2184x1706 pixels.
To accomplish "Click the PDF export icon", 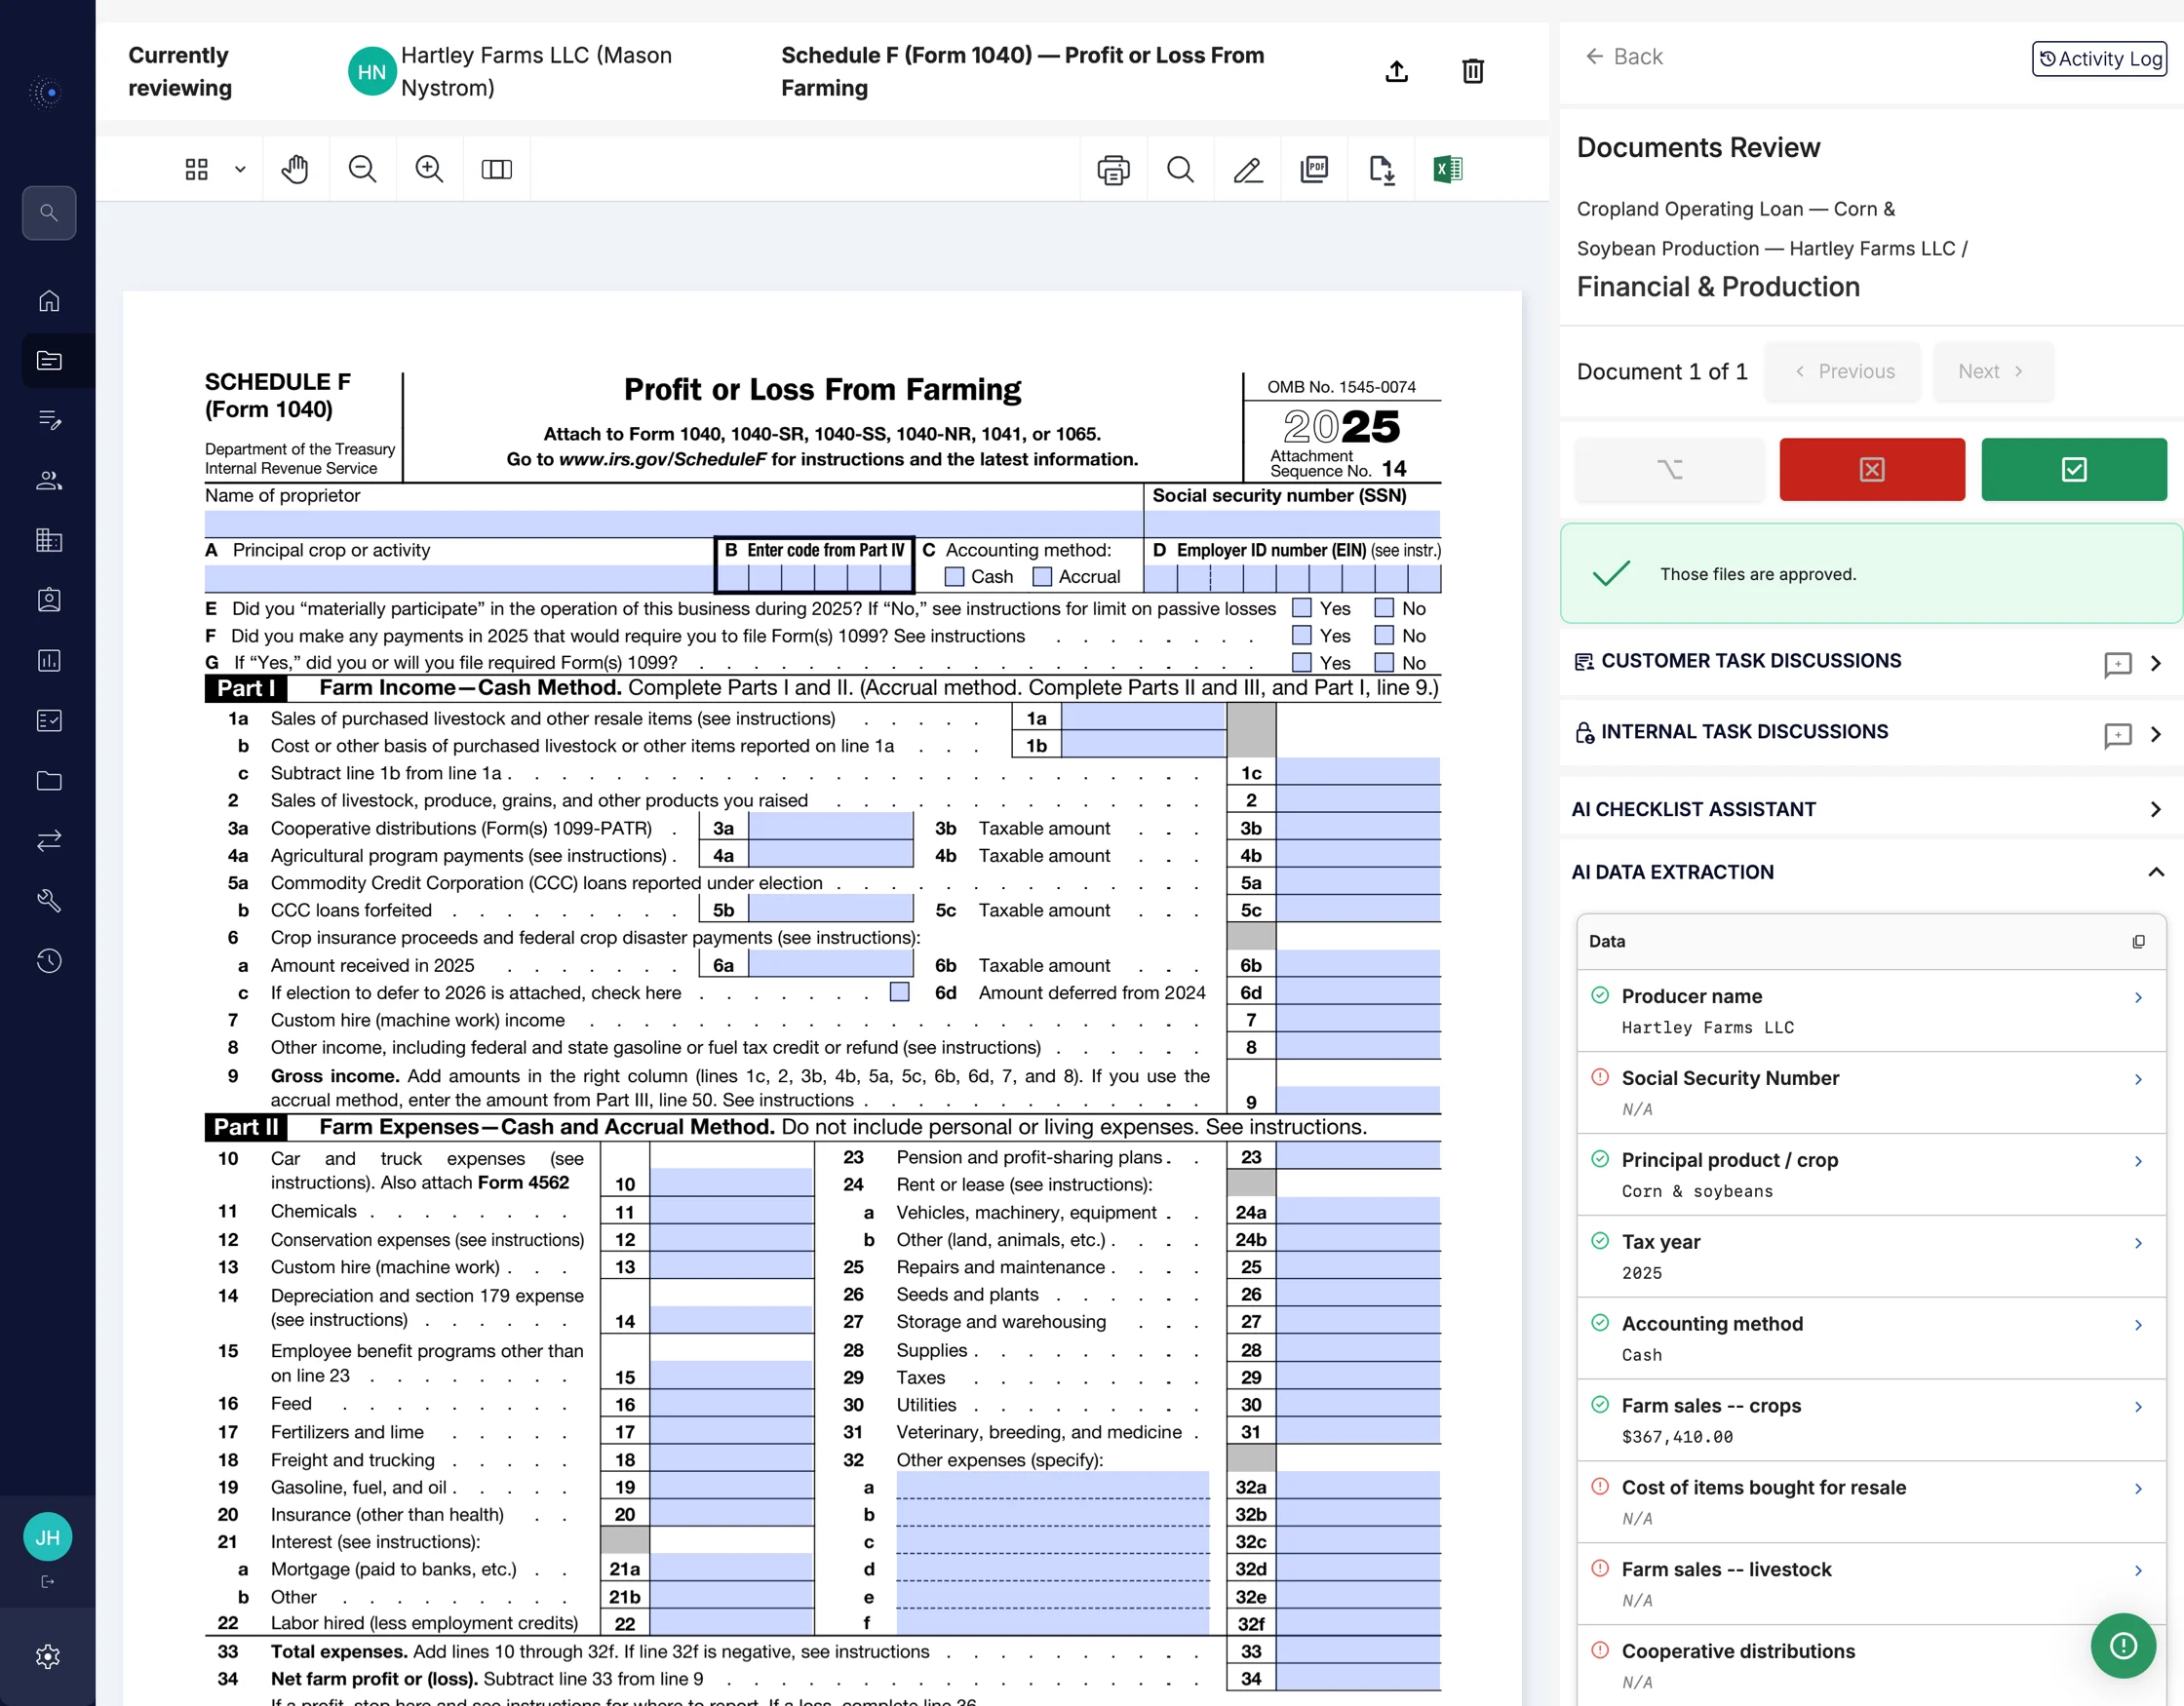I will 1314,169.
